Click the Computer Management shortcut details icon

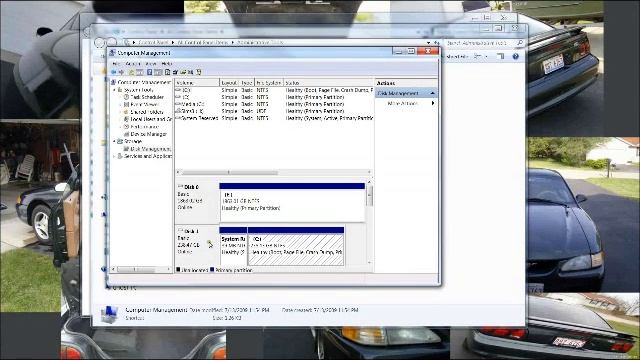[109, 314]
